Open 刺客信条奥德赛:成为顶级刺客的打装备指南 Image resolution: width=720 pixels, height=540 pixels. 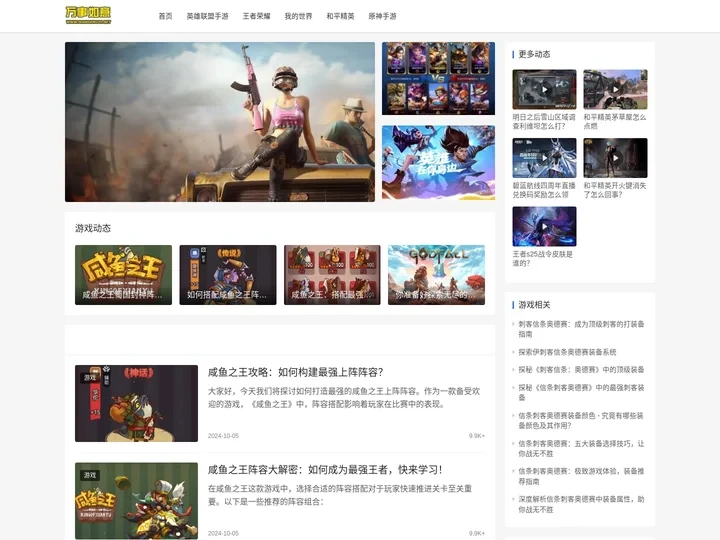(x=581, y=329)
